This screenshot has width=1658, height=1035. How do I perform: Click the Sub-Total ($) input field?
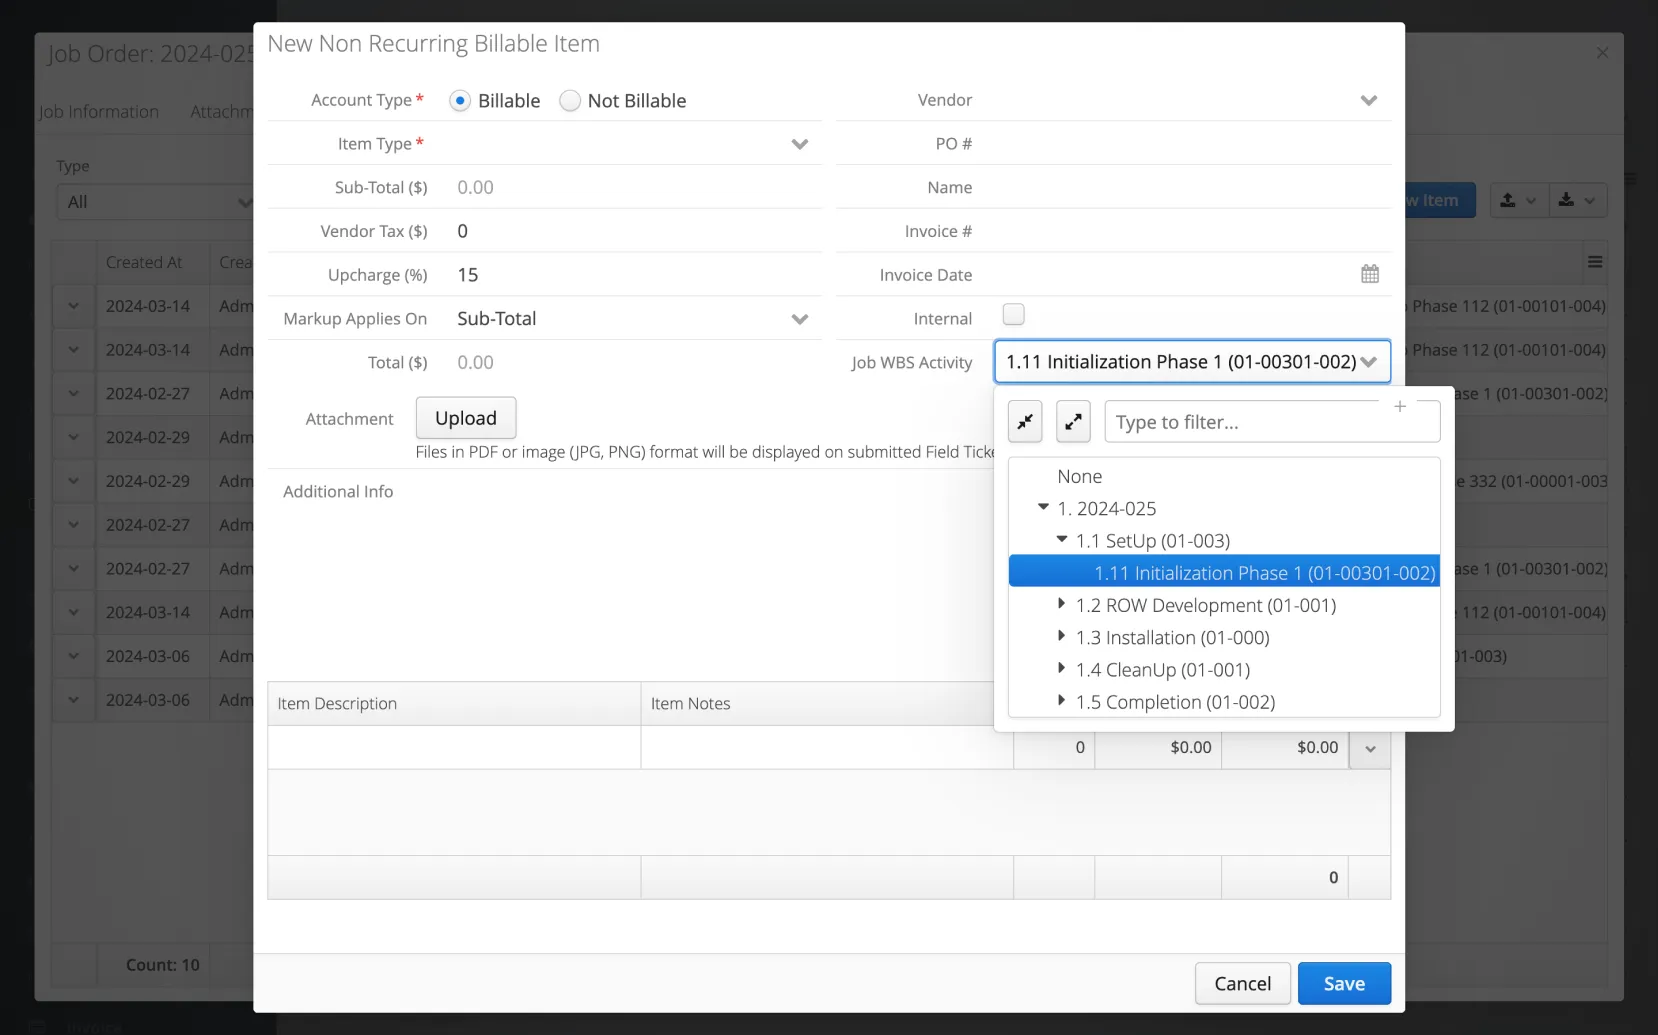point(636,187)
